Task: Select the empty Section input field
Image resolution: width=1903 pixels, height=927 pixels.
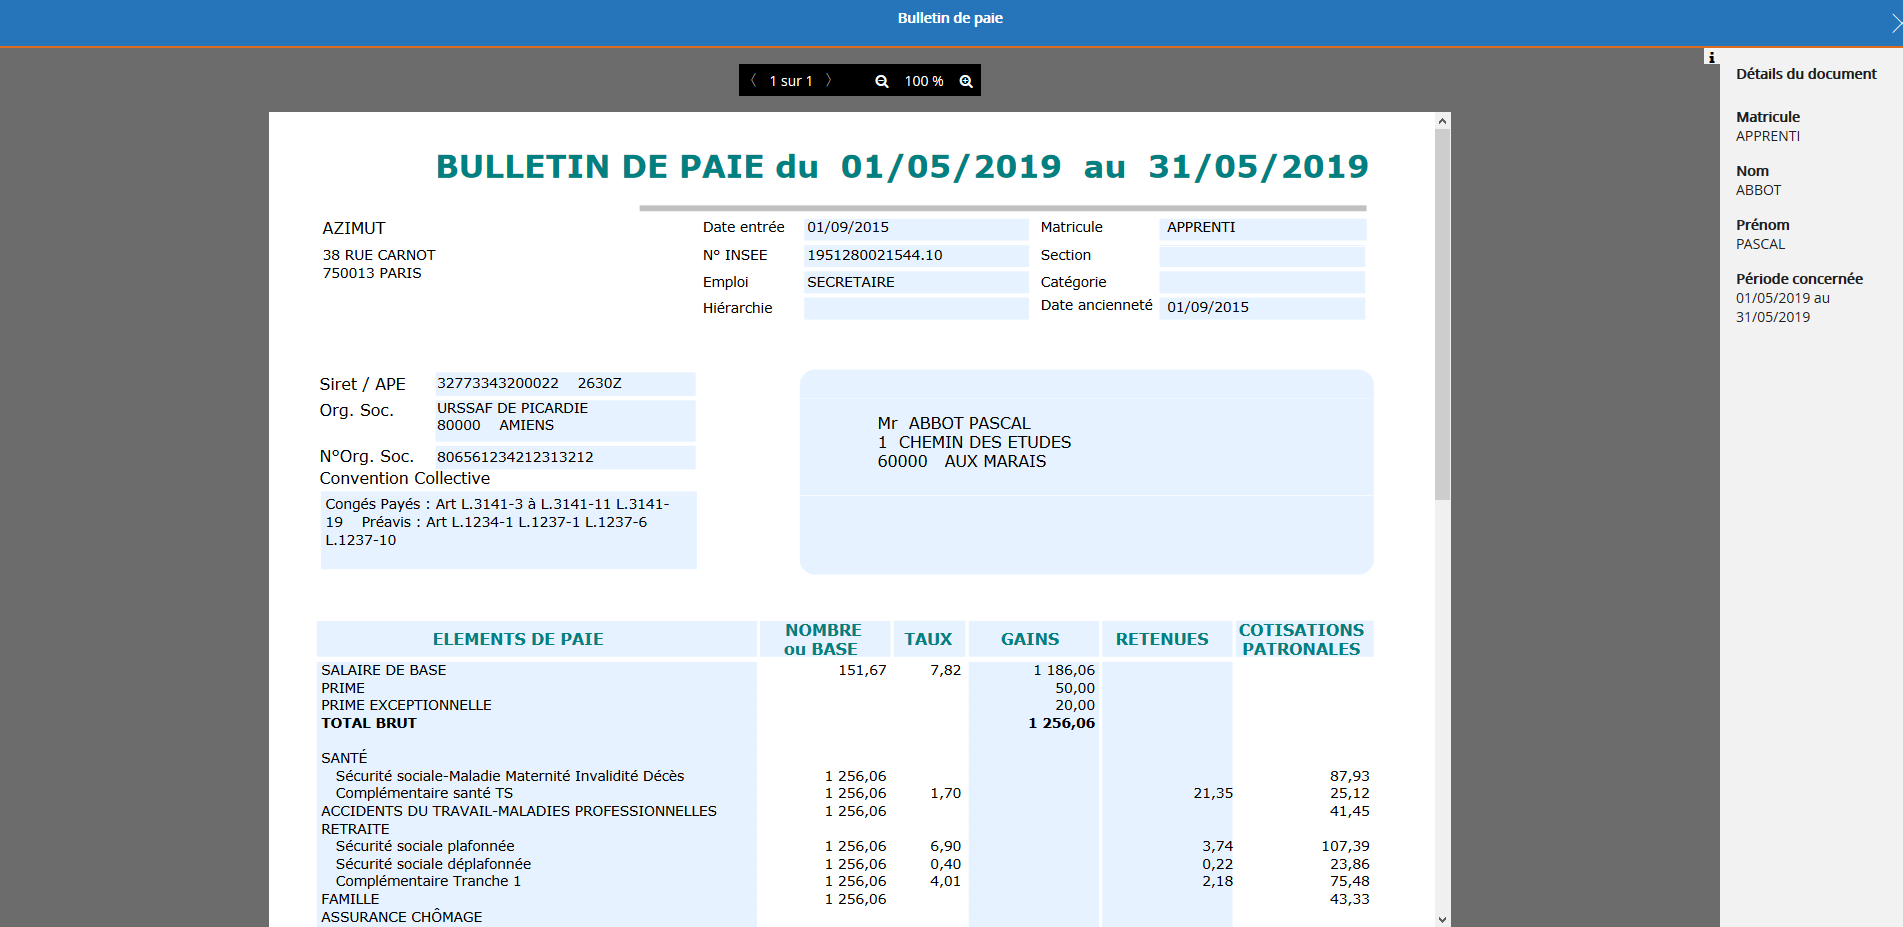Action: [x=1262, y=256]
